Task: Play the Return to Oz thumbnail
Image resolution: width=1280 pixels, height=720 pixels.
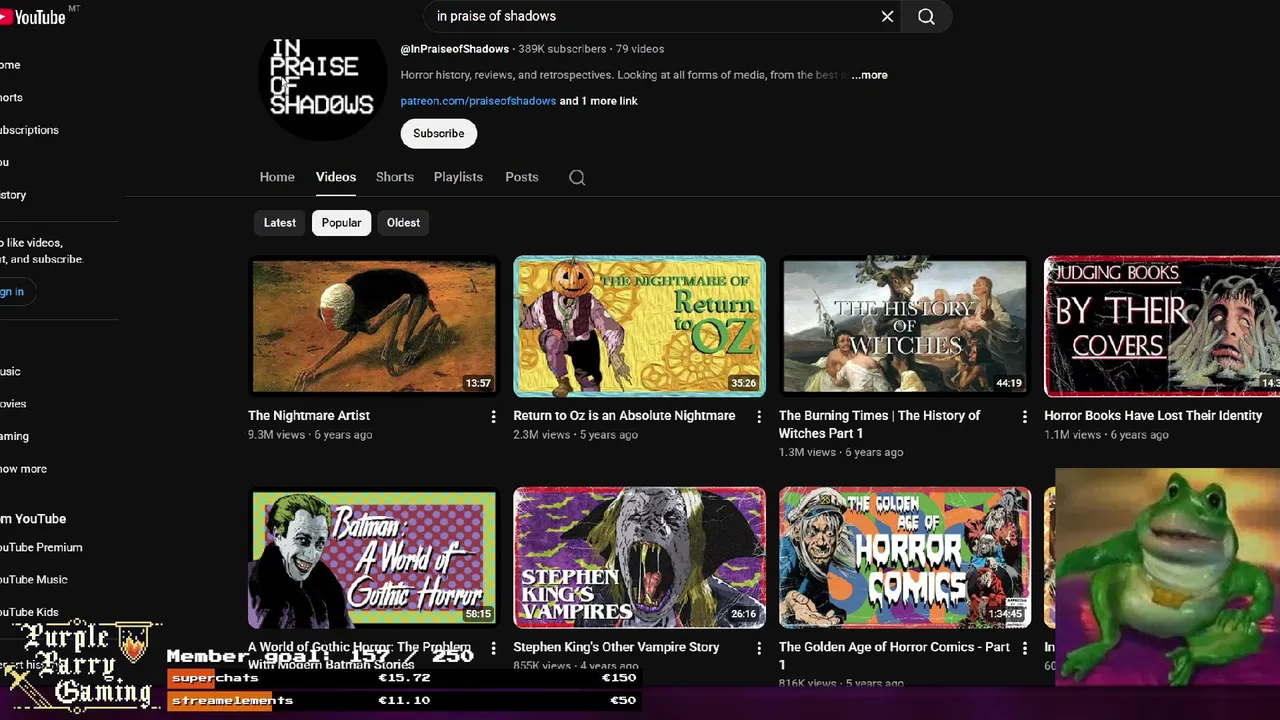Action: click(639, 326)
